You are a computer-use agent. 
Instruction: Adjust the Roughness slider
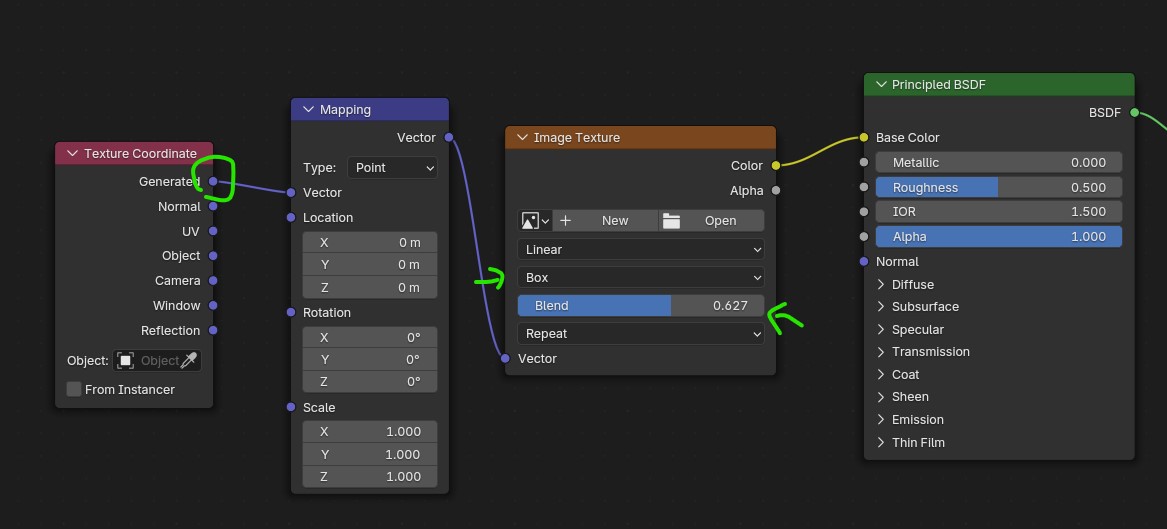point(998,187)
